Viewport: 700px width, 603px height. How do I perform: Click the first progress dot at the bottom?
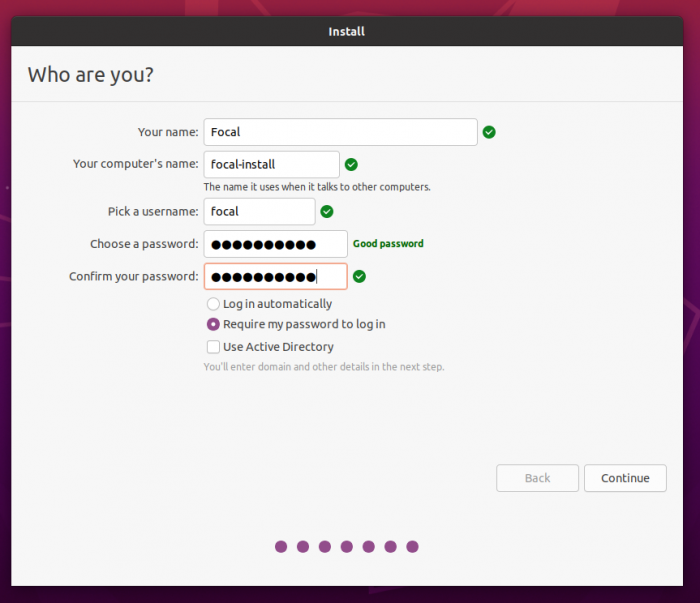click(x=281, y=547)
